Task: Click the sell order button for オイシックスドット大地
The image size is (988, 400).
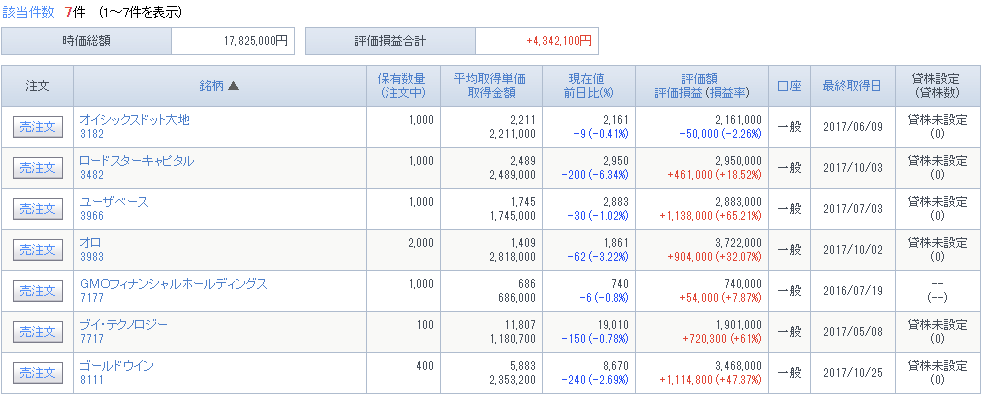Action: coord(38,127)
